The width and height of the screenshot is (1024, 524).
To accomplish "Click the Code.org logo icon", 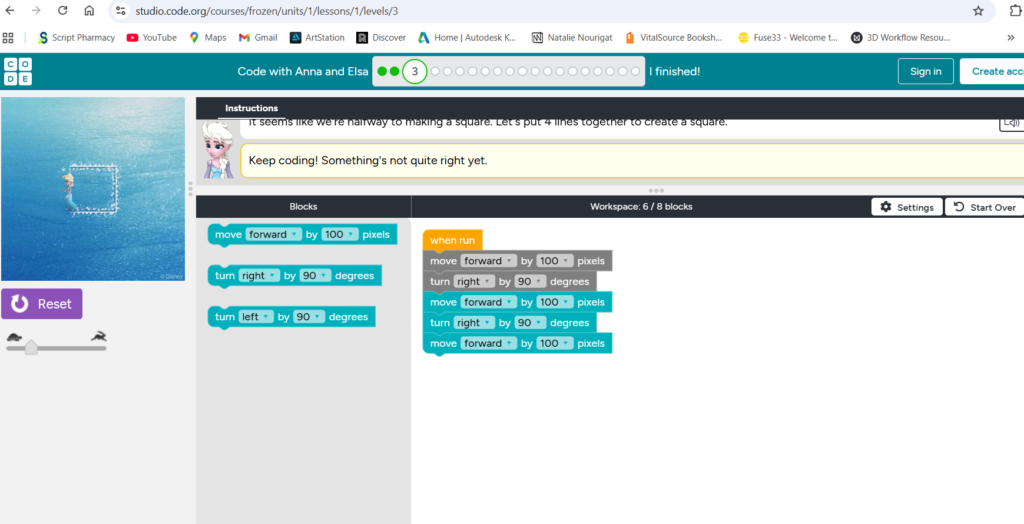I will 17,71.
